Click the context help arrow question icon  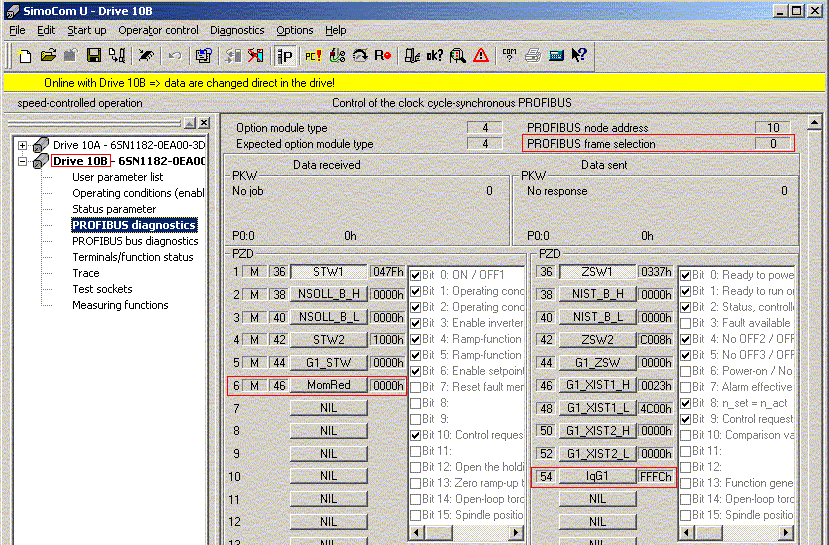579,56
